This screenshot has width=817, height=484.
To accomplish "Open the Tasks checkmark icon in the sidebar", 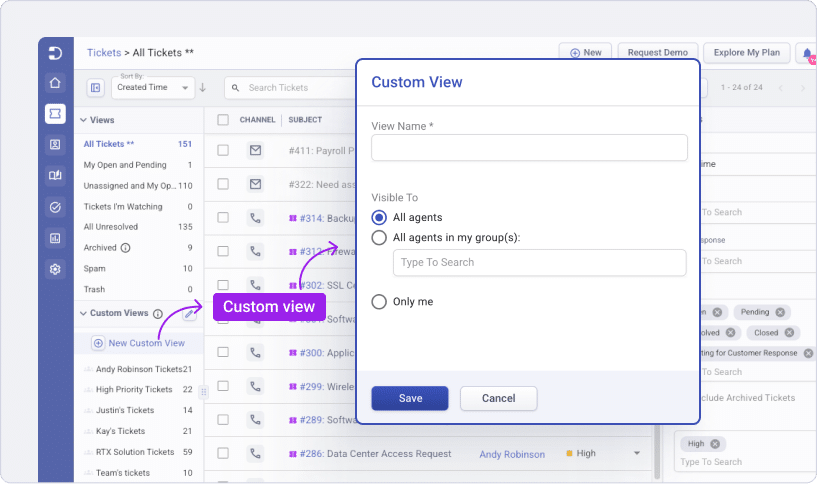I will click(55, 207).
